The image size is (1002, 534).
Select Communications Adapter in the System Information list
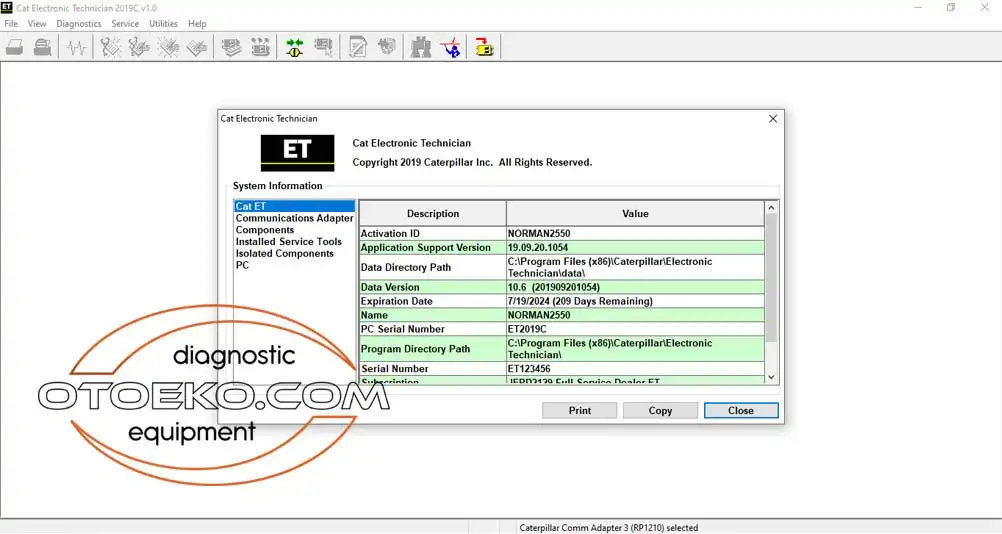pos(294,218)
